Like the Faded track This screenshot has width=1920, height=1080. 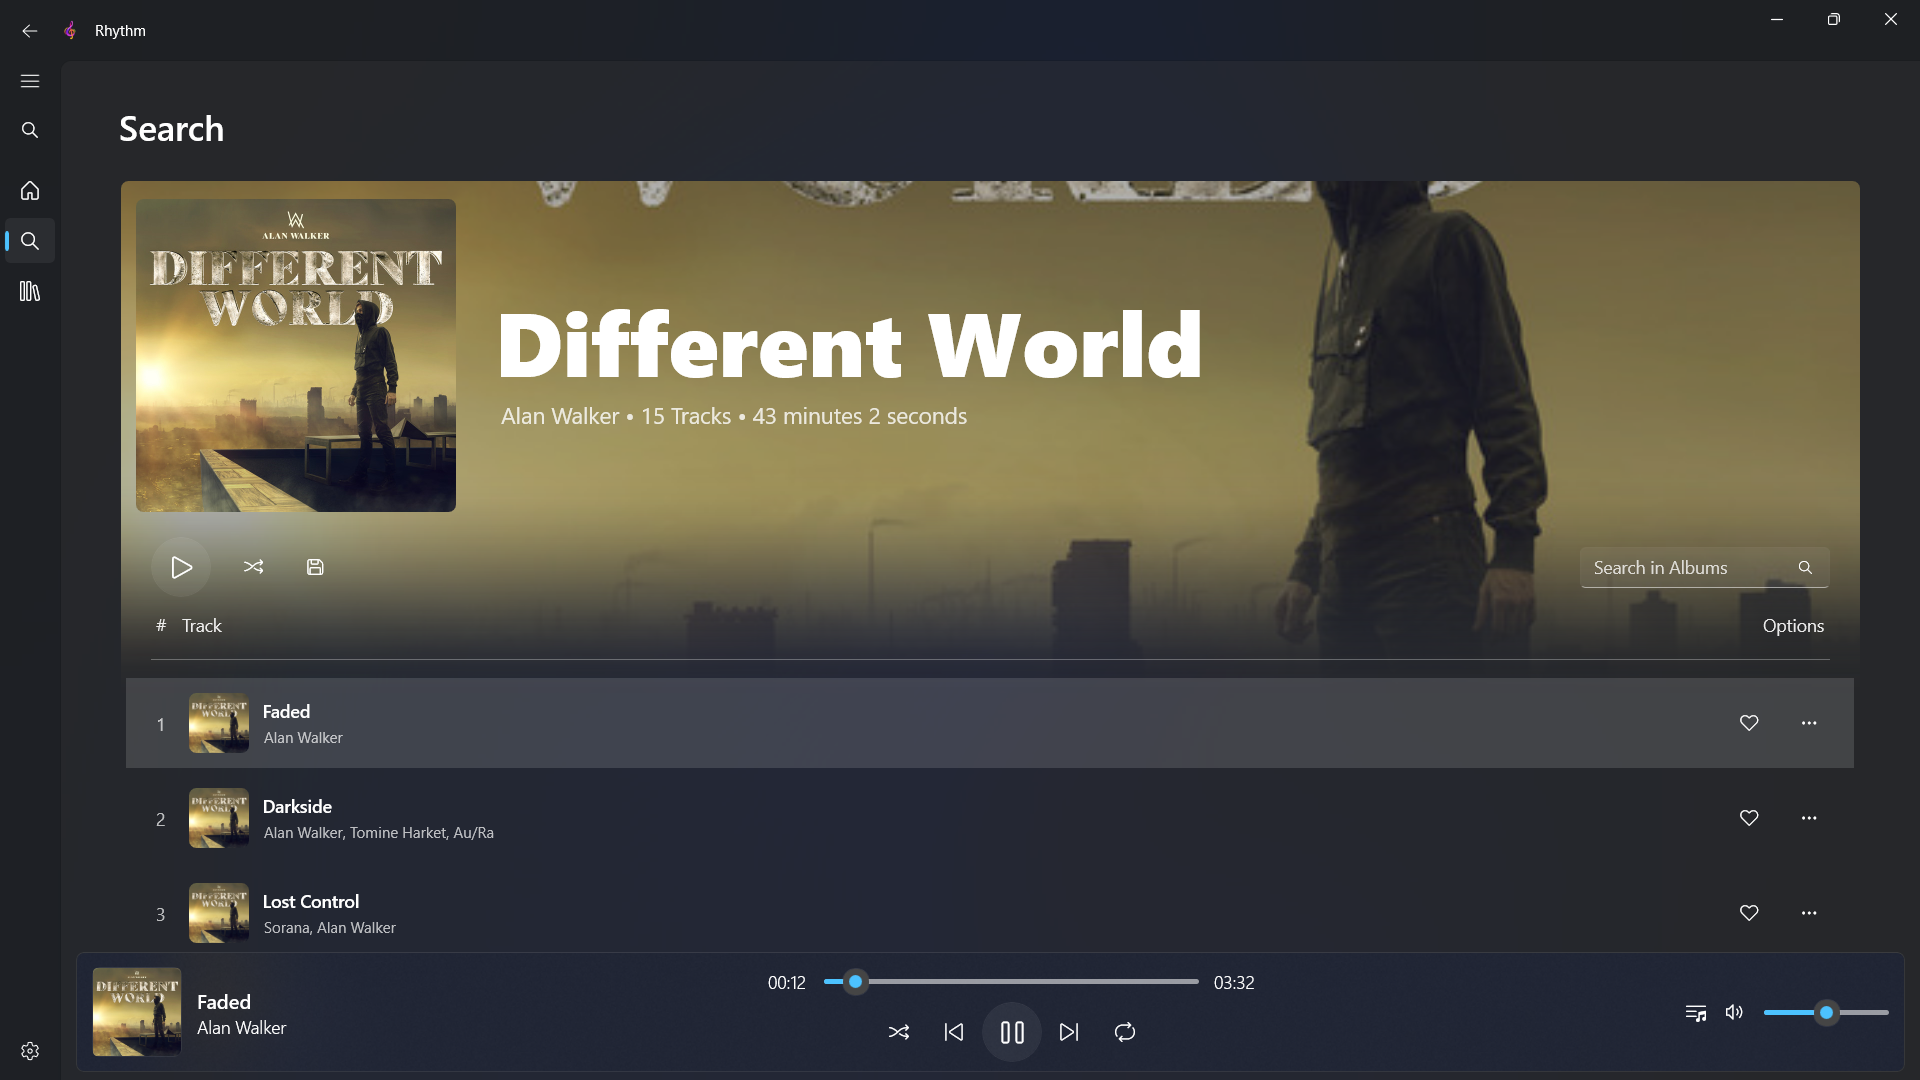1749,723
